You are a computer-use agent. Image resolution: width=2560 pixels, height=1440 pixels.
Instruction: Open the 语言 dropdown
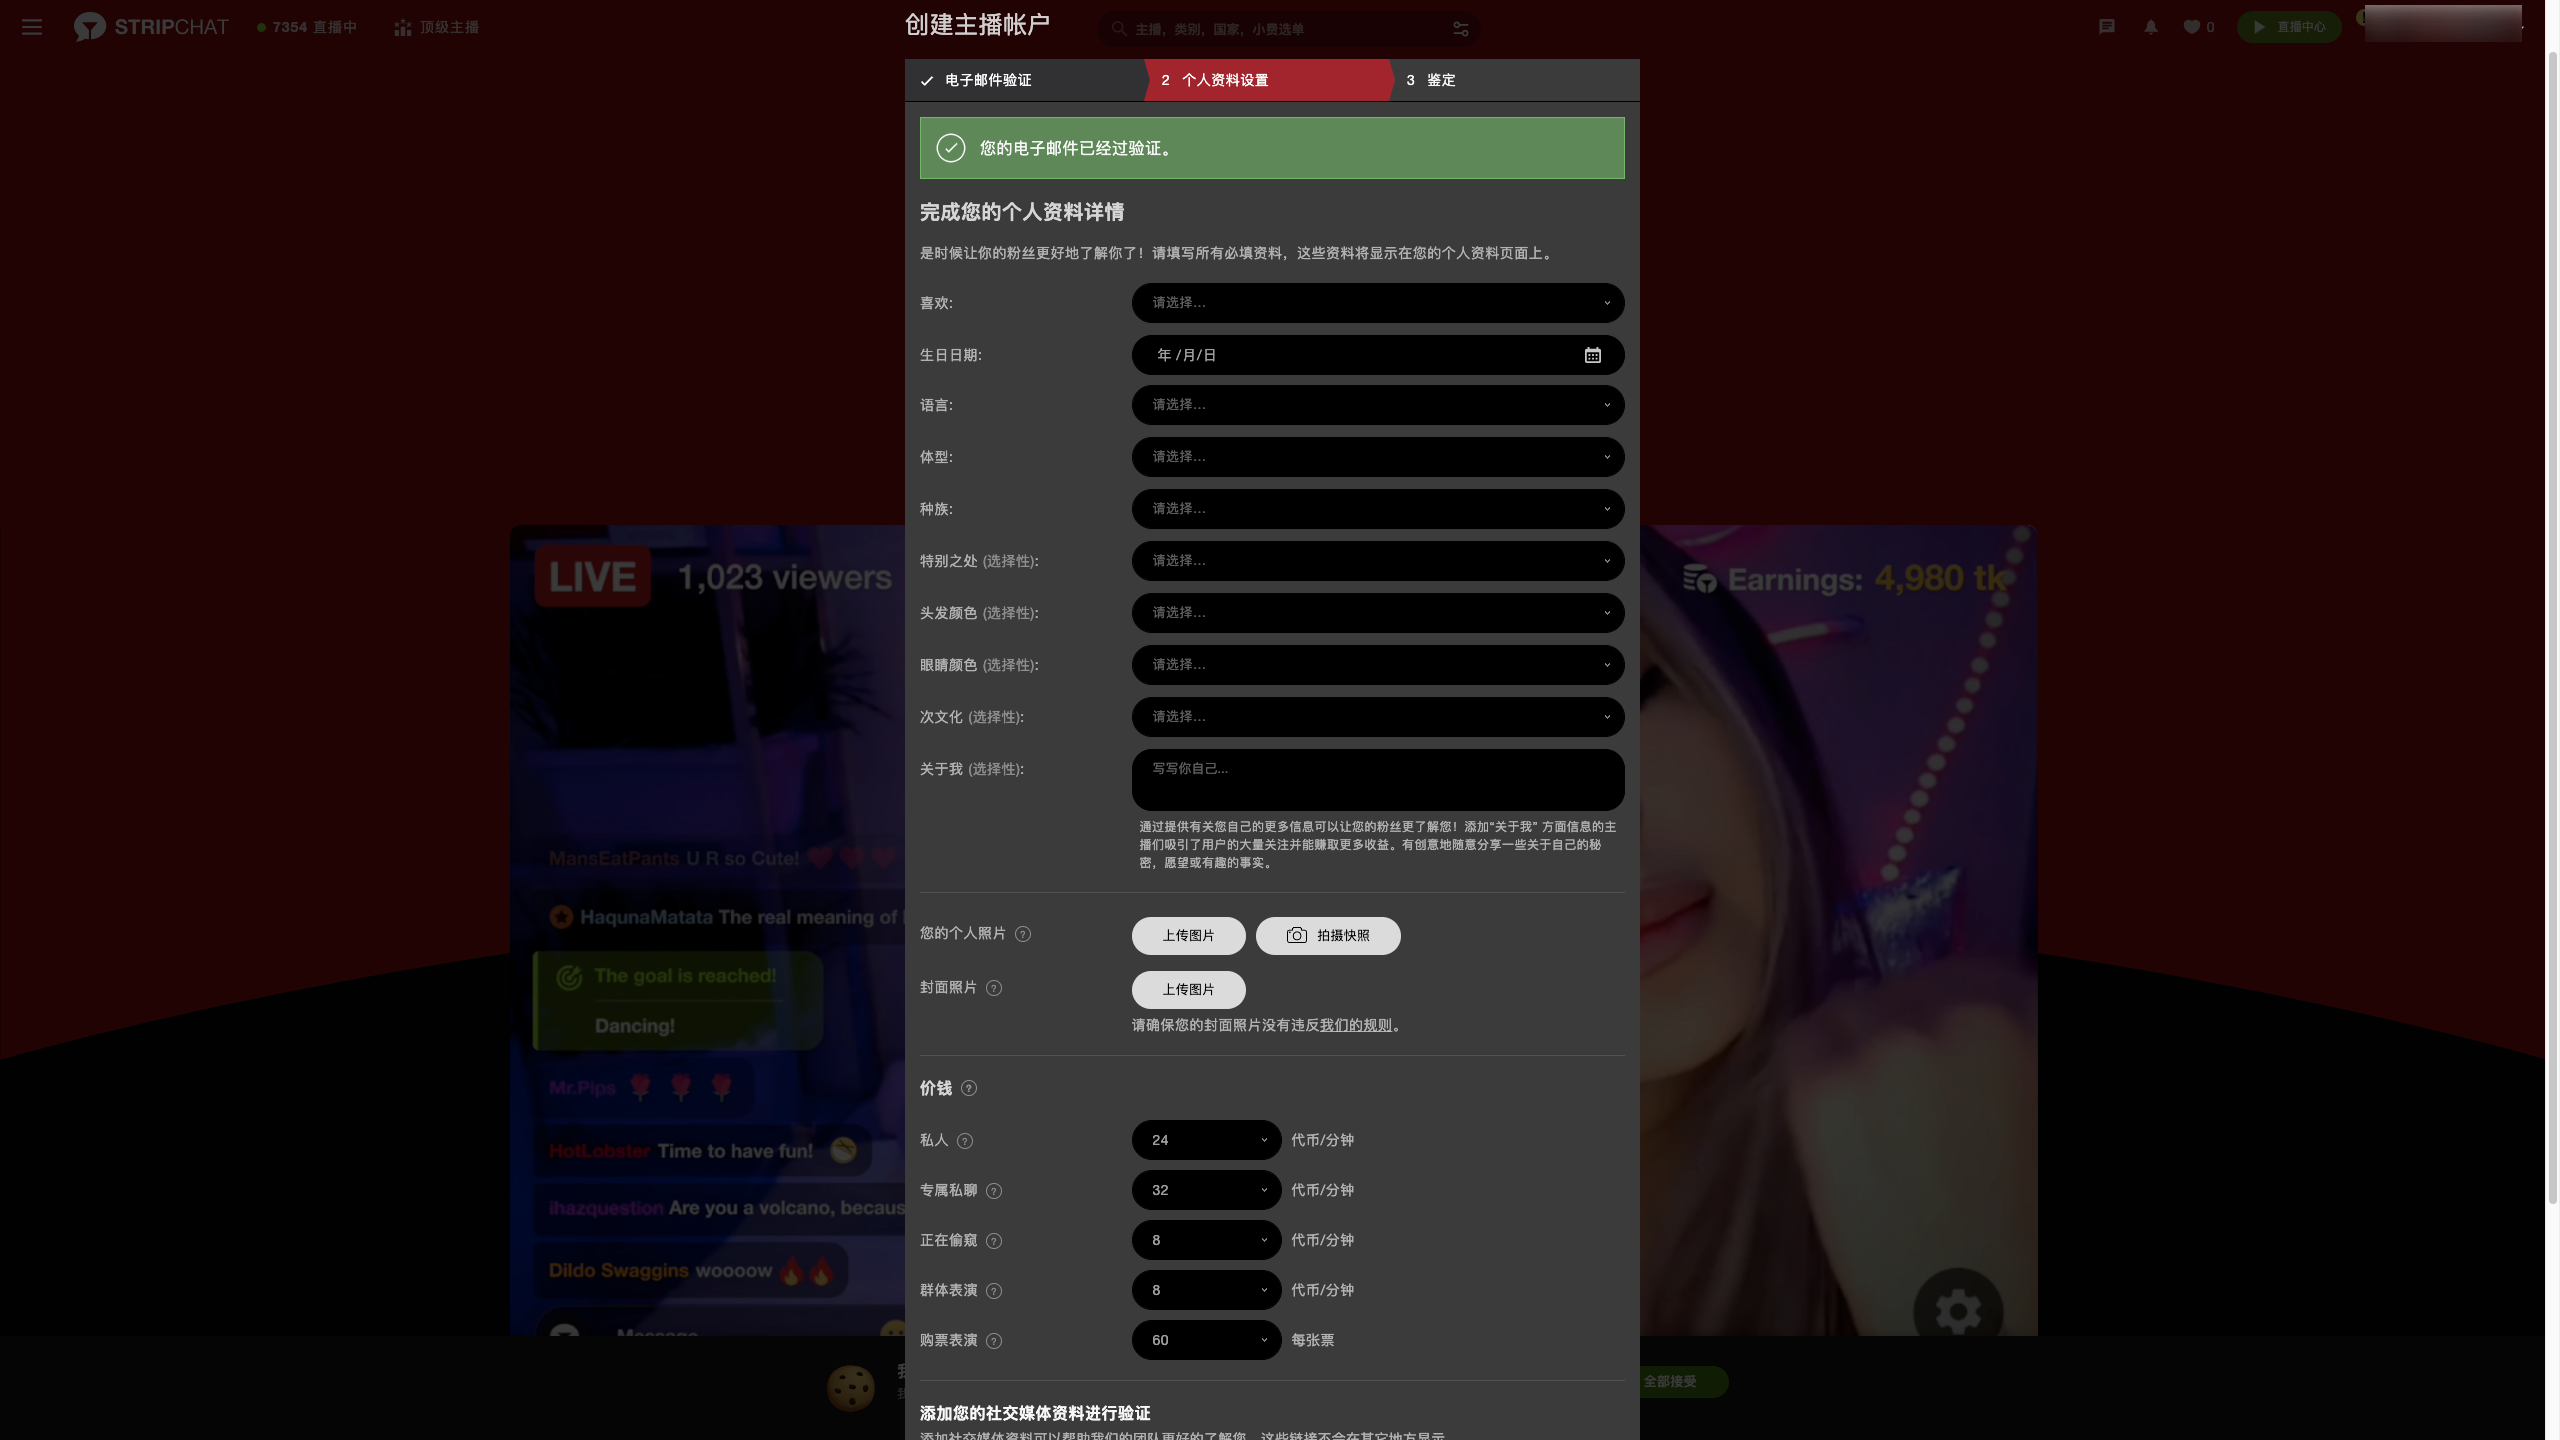(1378, 405)
